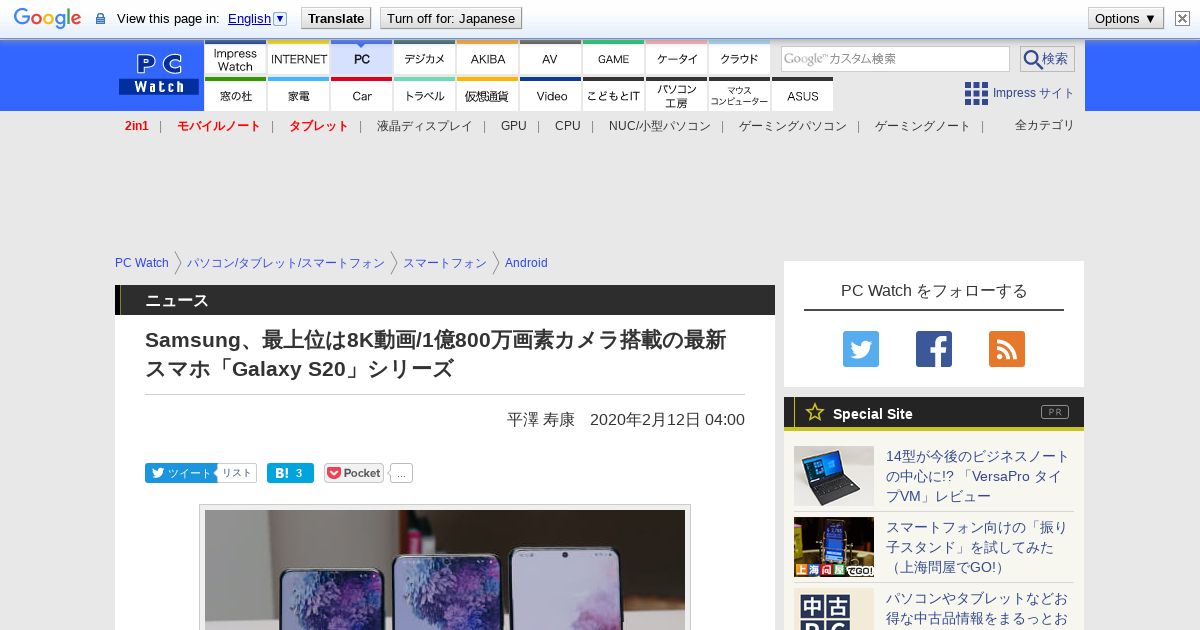Open the CPU category link
This screenshot has height=630, width=1200.
coord(568,126)
